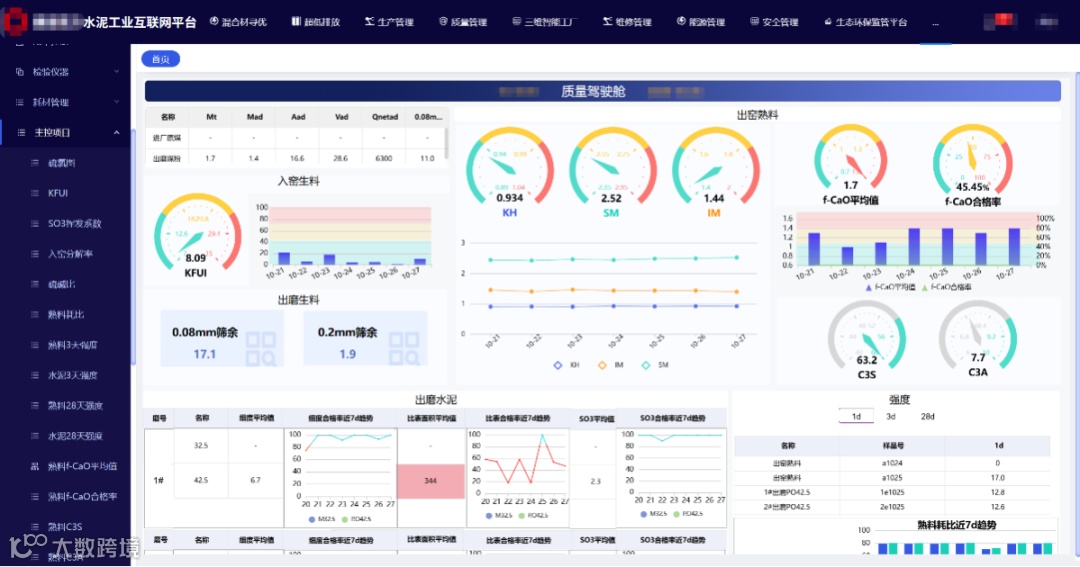
Task: Open the user avatar in the header
Action: tap(1001, 21)
